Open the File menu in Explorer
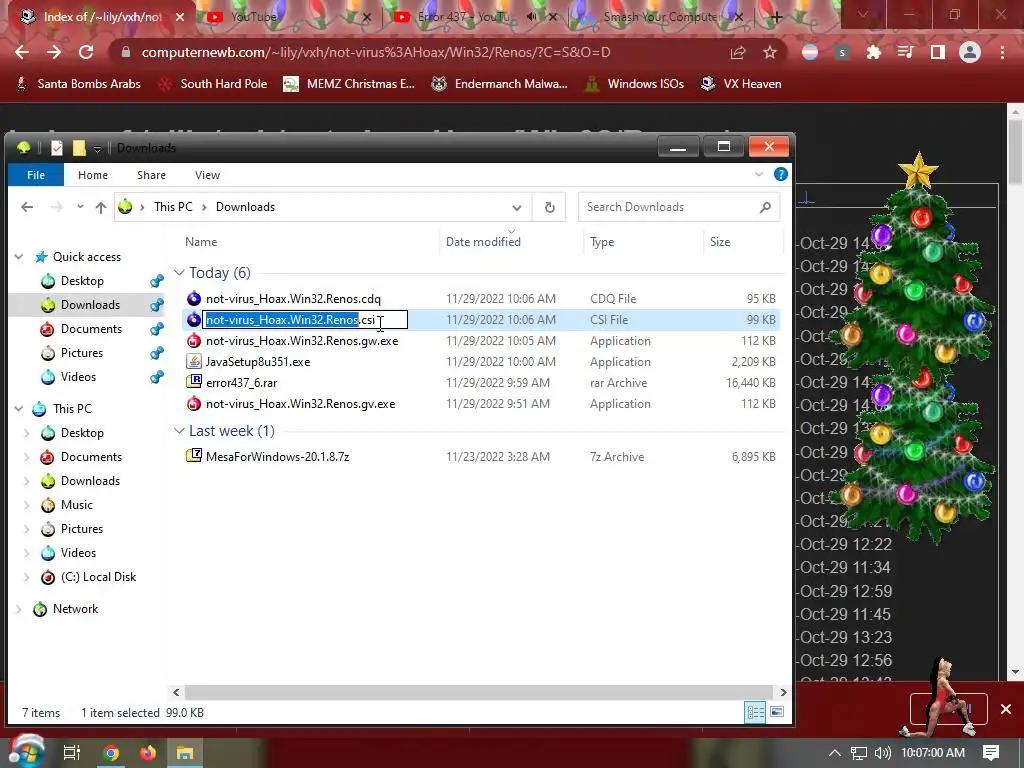This screenshot has height=768, width=1024. click(x=36, y=175)
